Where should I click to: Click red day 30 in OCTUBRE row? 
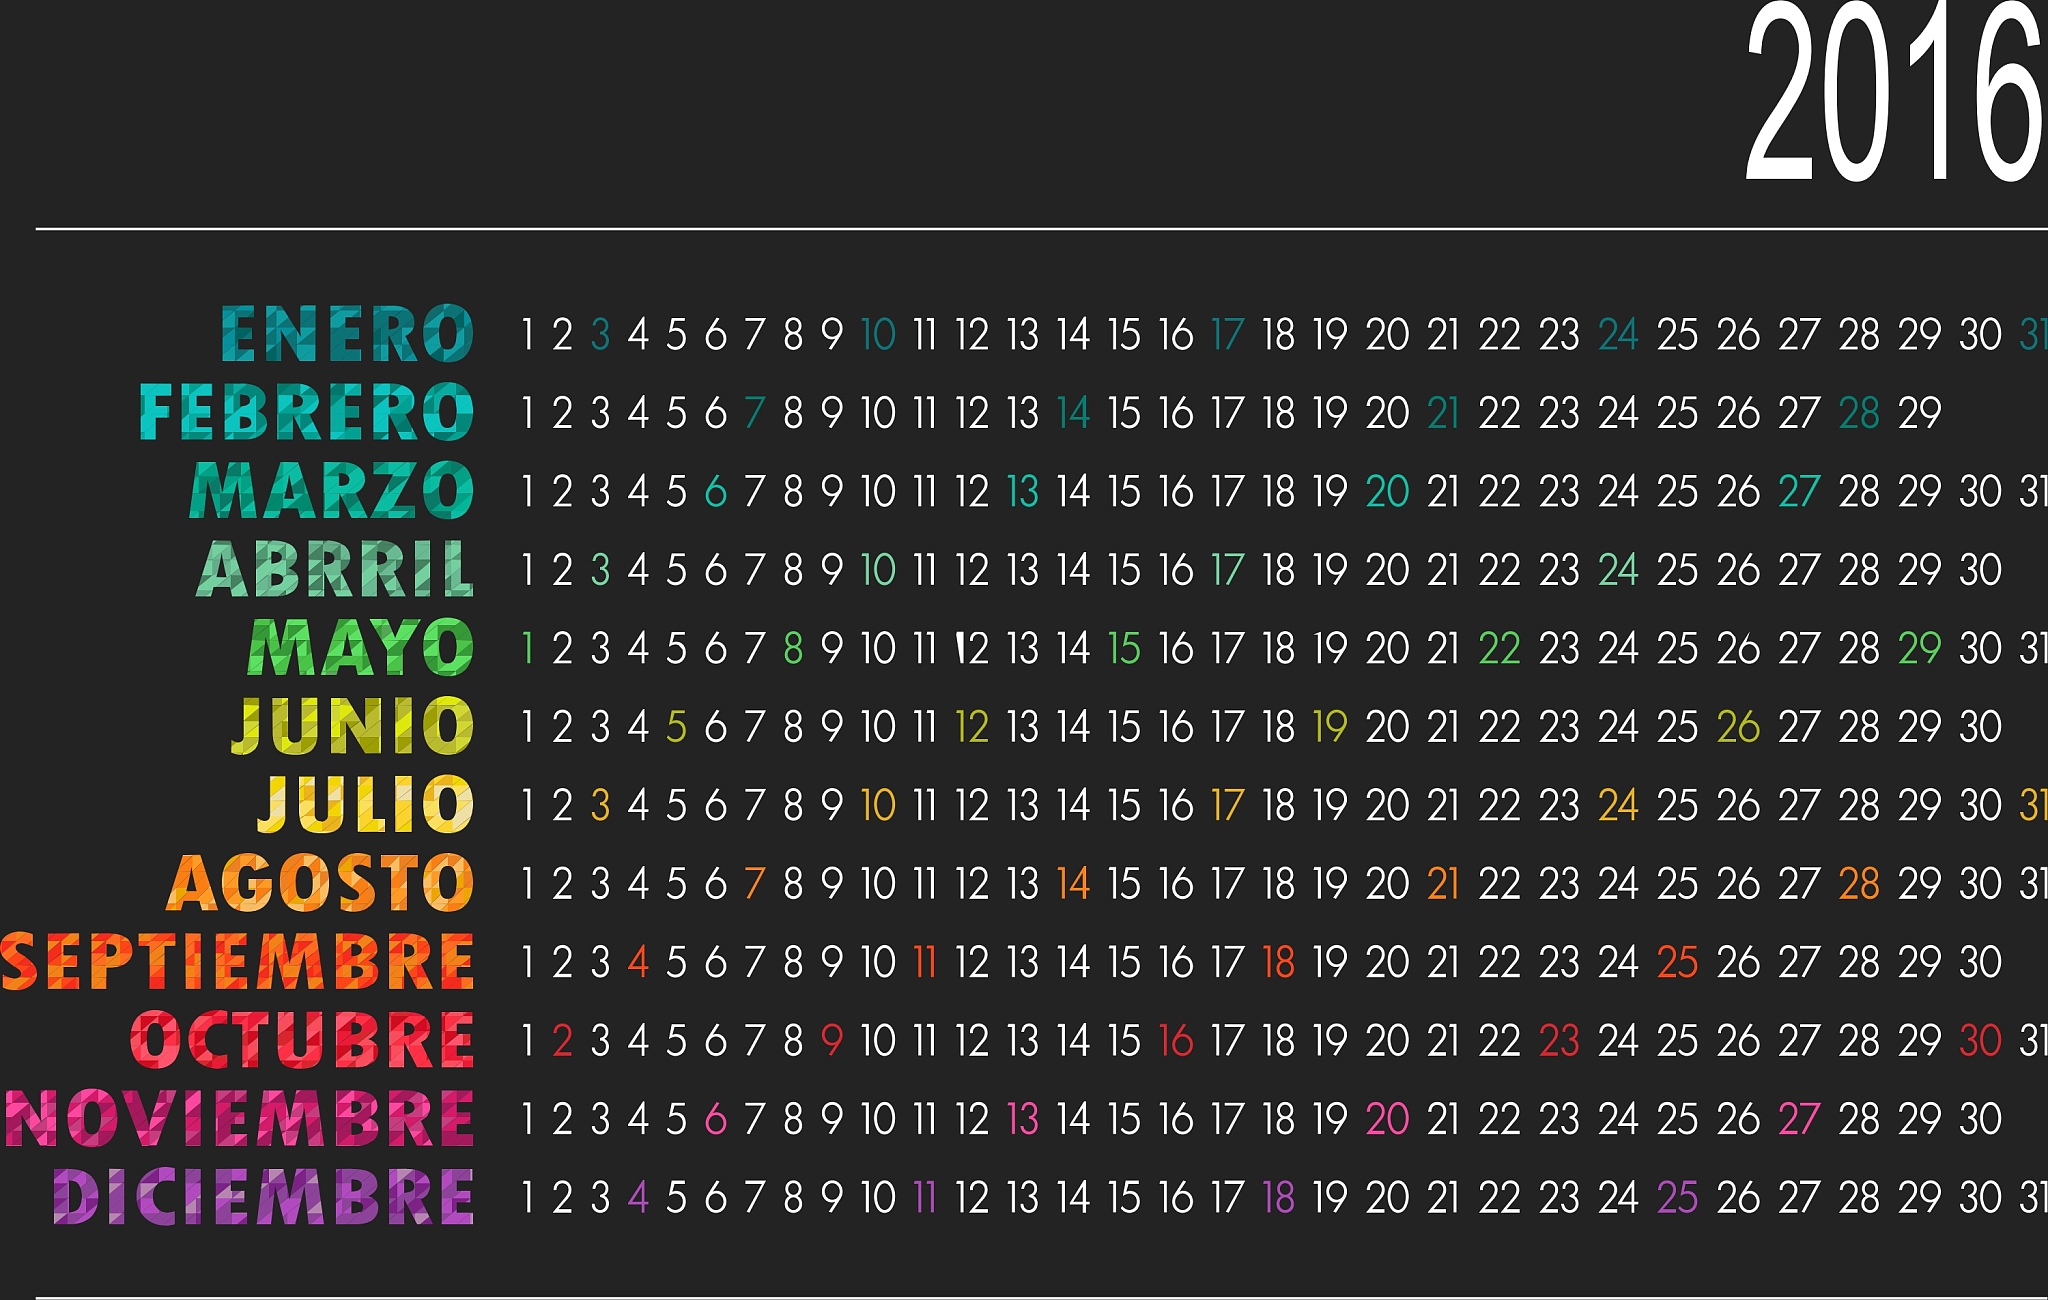1980,1041
